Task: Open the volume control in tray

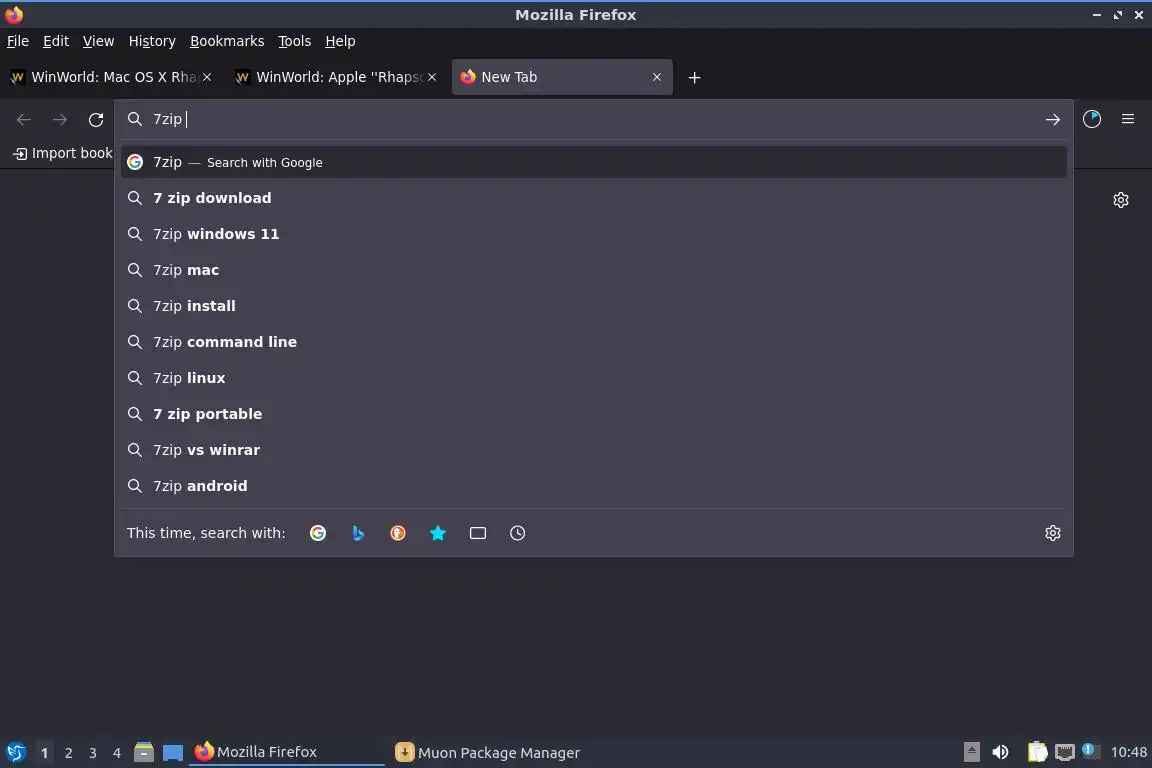Action: tap(1000, 752)
